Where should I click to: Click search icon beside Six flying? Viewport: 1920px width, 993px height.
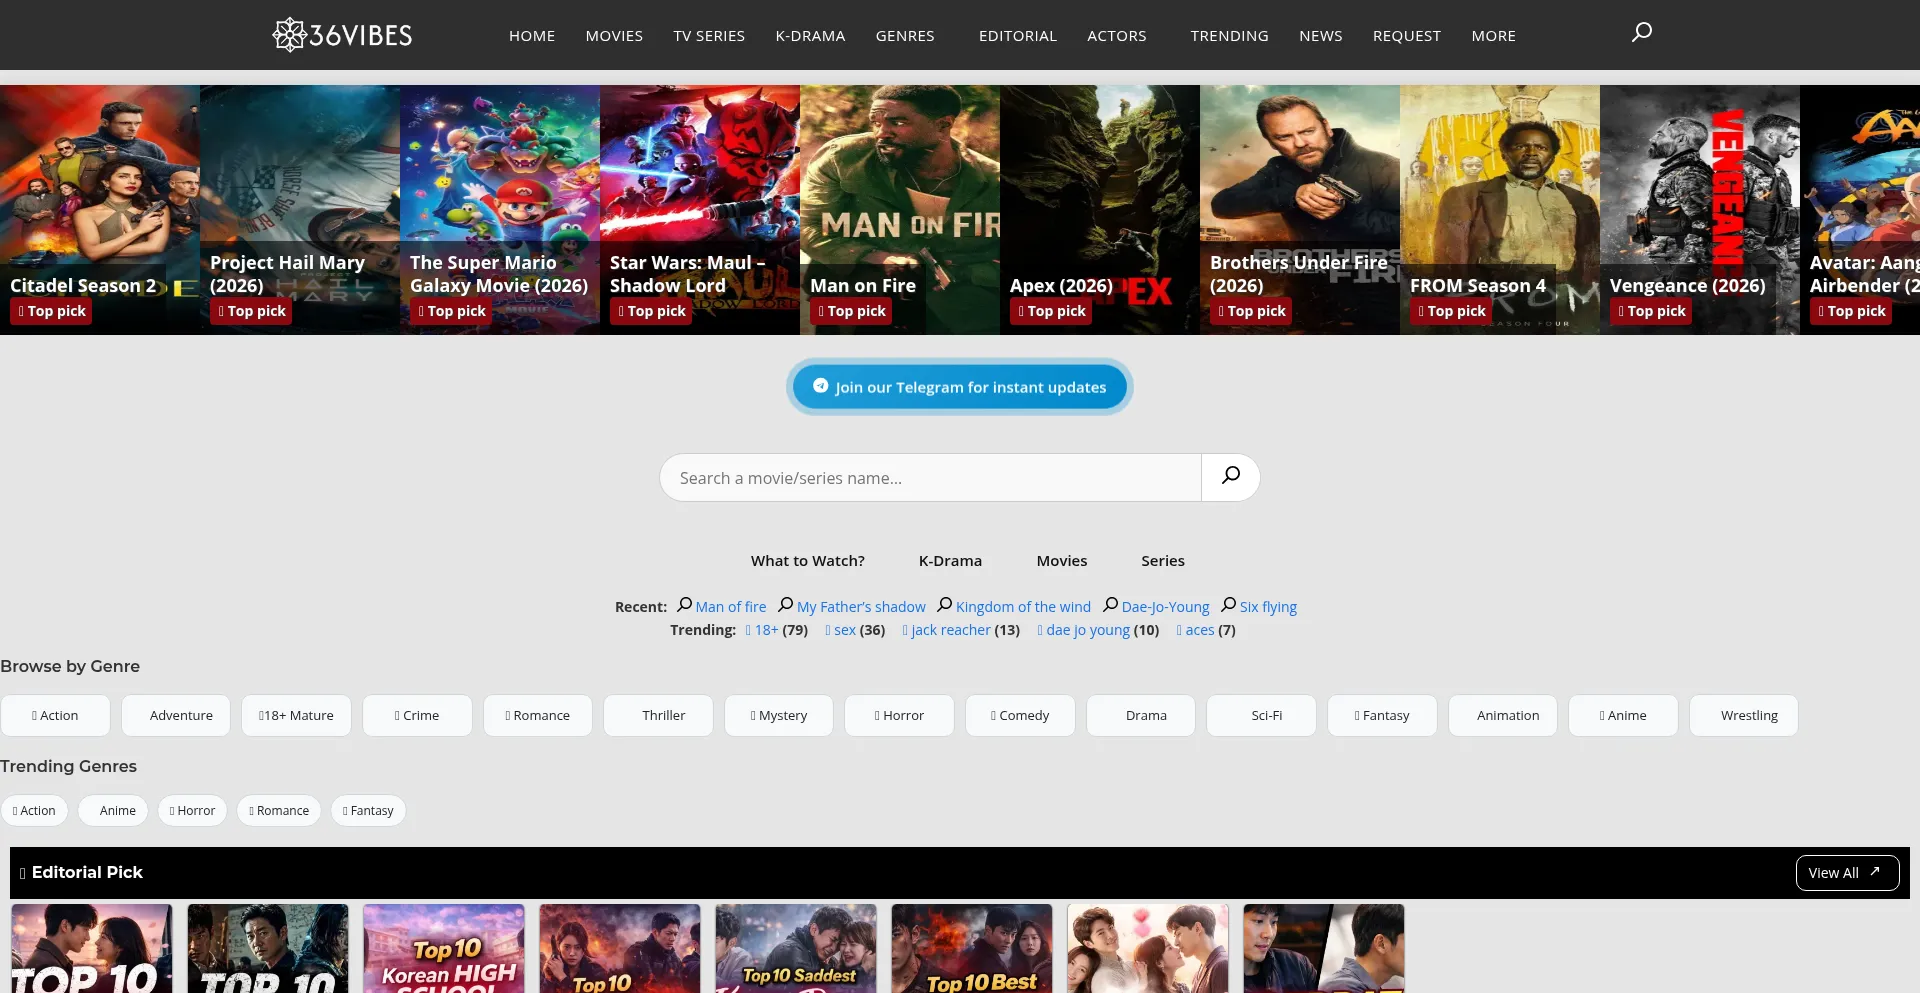(1229, 605)
